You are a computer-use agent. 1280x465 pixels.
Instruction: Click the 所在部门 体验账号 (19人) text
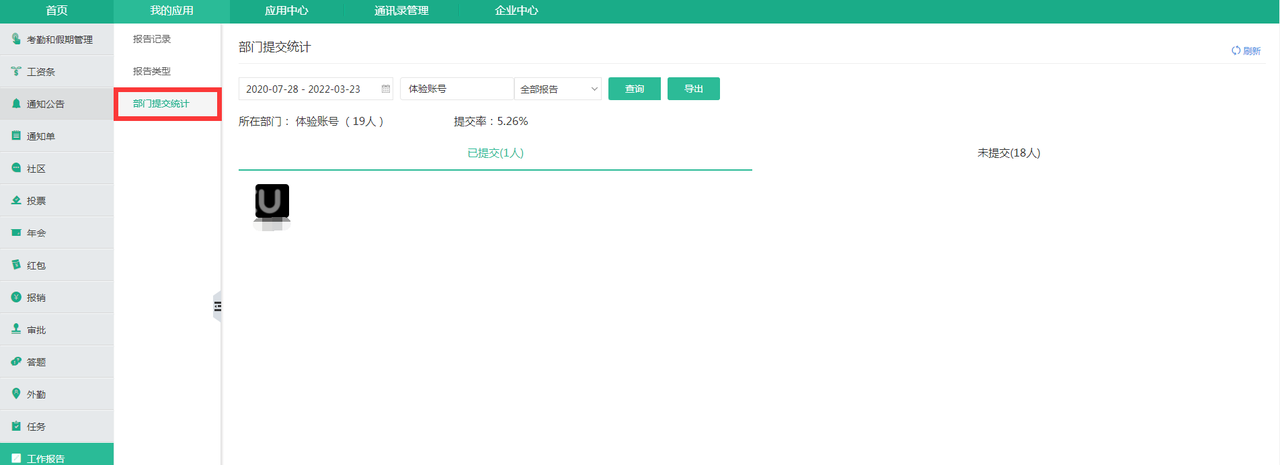tap(311, 121)
